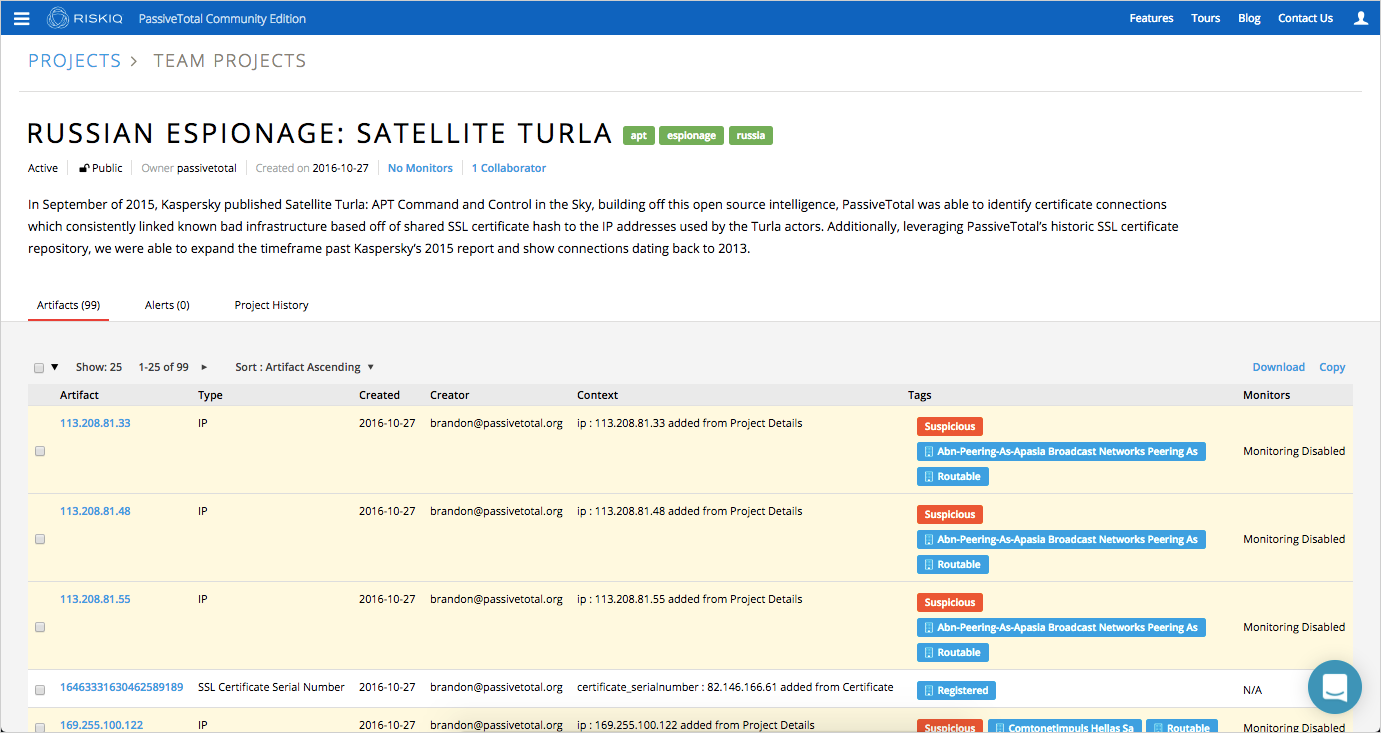
Task: Switch to the Alerts (0) tab
Action: click(167, 305)
